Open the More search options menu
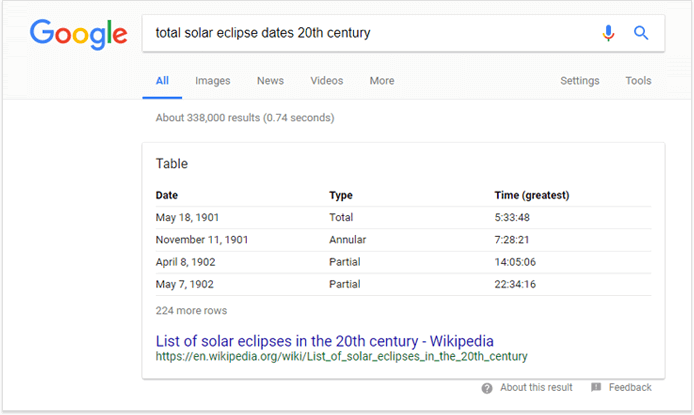 click(382, 81)
